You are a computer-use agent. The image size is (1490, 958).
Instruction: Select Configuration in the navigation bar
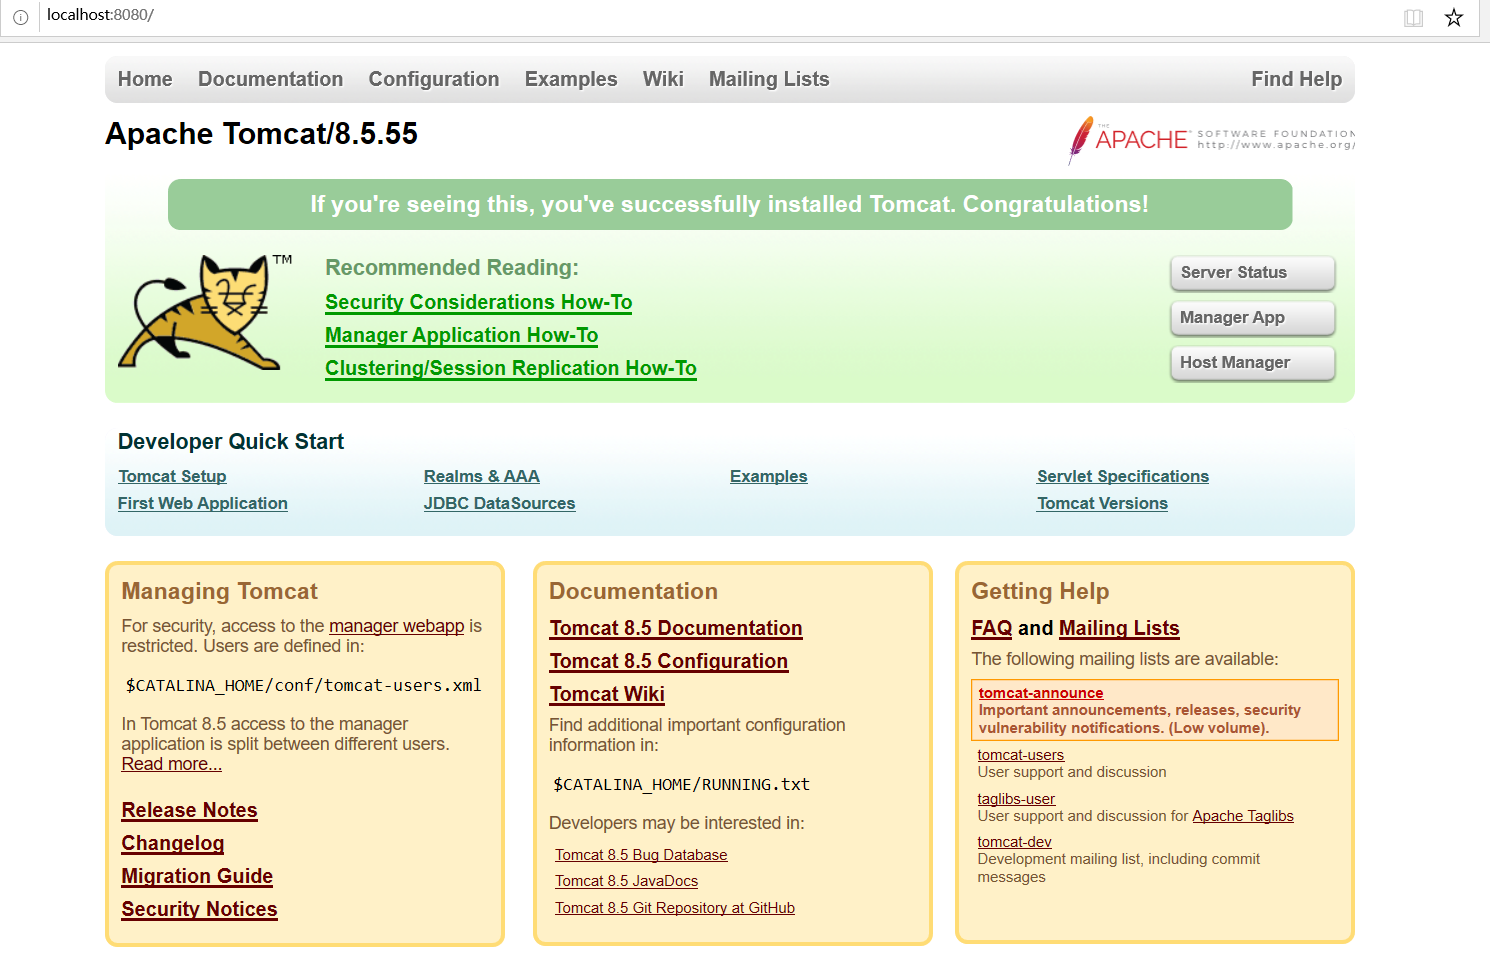pyautogui.click(x=433, y=79)
